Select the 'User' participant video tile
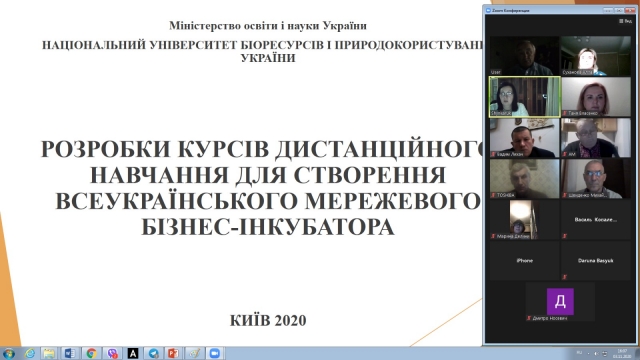The image size is (640, 360). click(x=524, y=56)
